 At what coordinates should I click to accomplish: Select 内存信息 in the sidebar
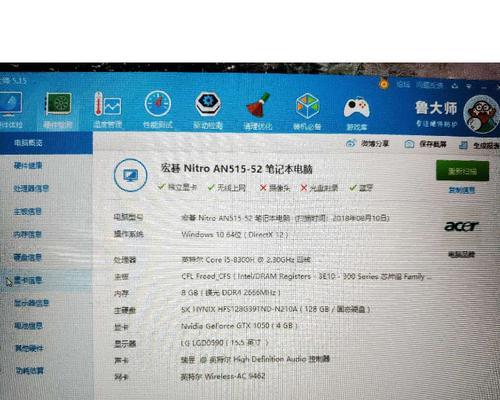(x=27, y=234)
